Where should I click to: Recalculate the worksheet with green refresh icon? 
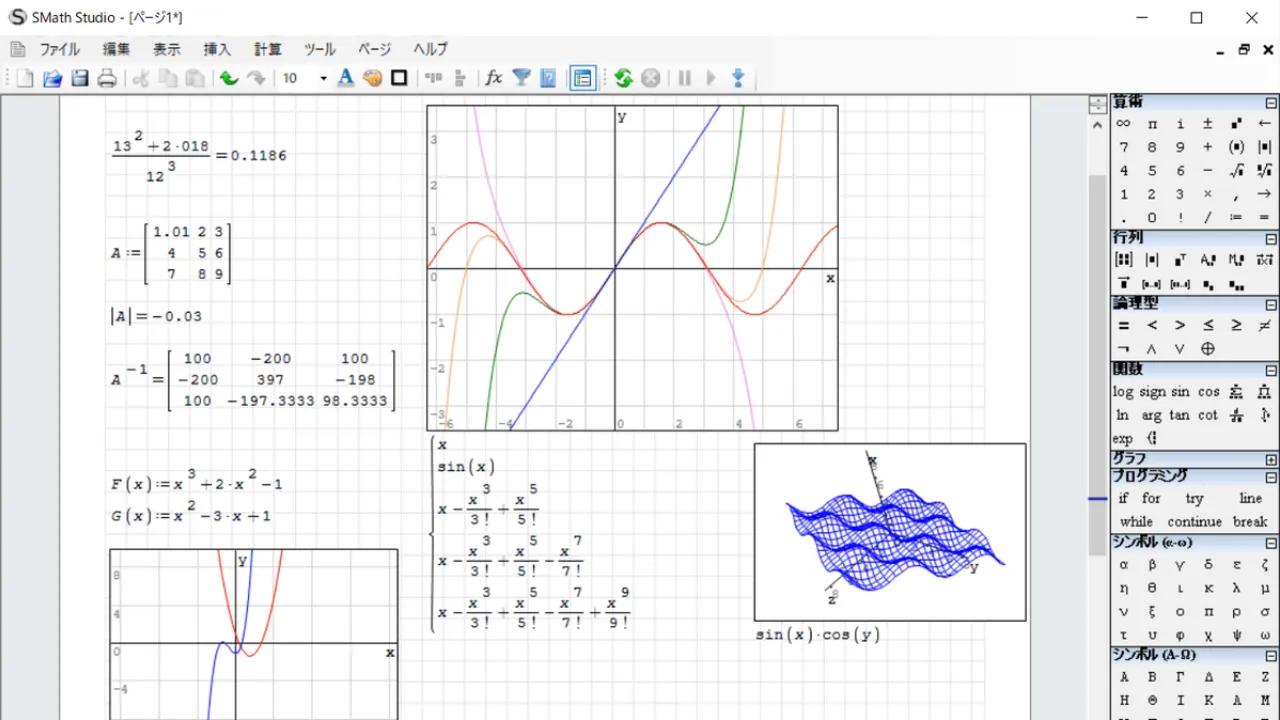[624, 78]
